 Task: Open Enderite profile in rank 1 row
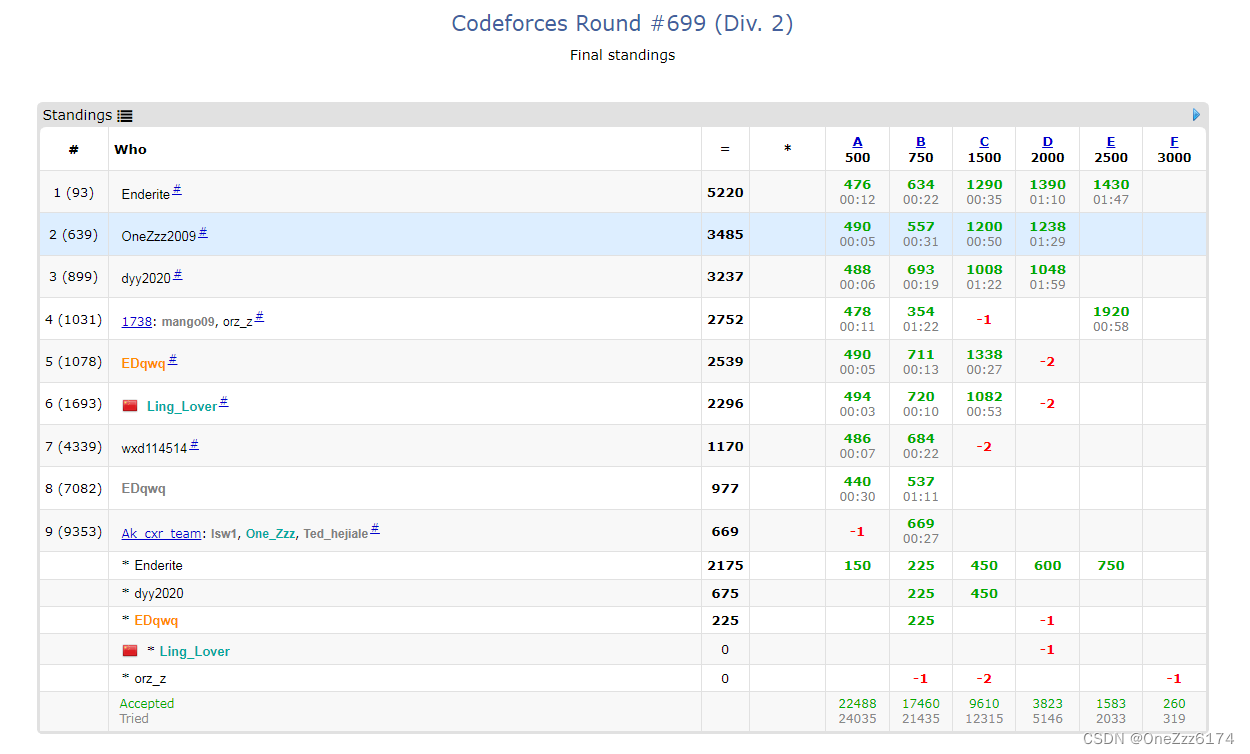146,194
